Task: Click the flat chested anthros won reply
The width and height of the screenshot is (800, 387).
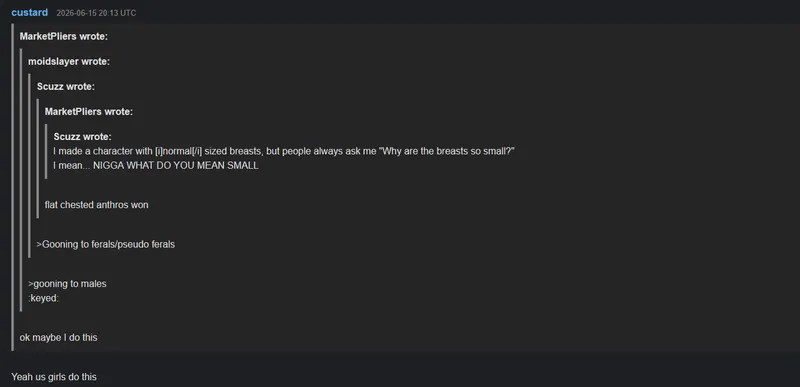Action: click(x=96, y=205)
